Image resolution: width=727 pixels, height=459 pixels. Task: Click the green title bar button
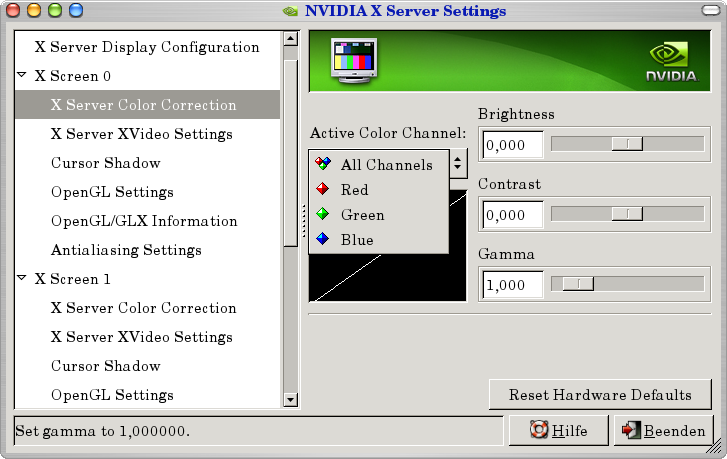[x=55, y=10]
